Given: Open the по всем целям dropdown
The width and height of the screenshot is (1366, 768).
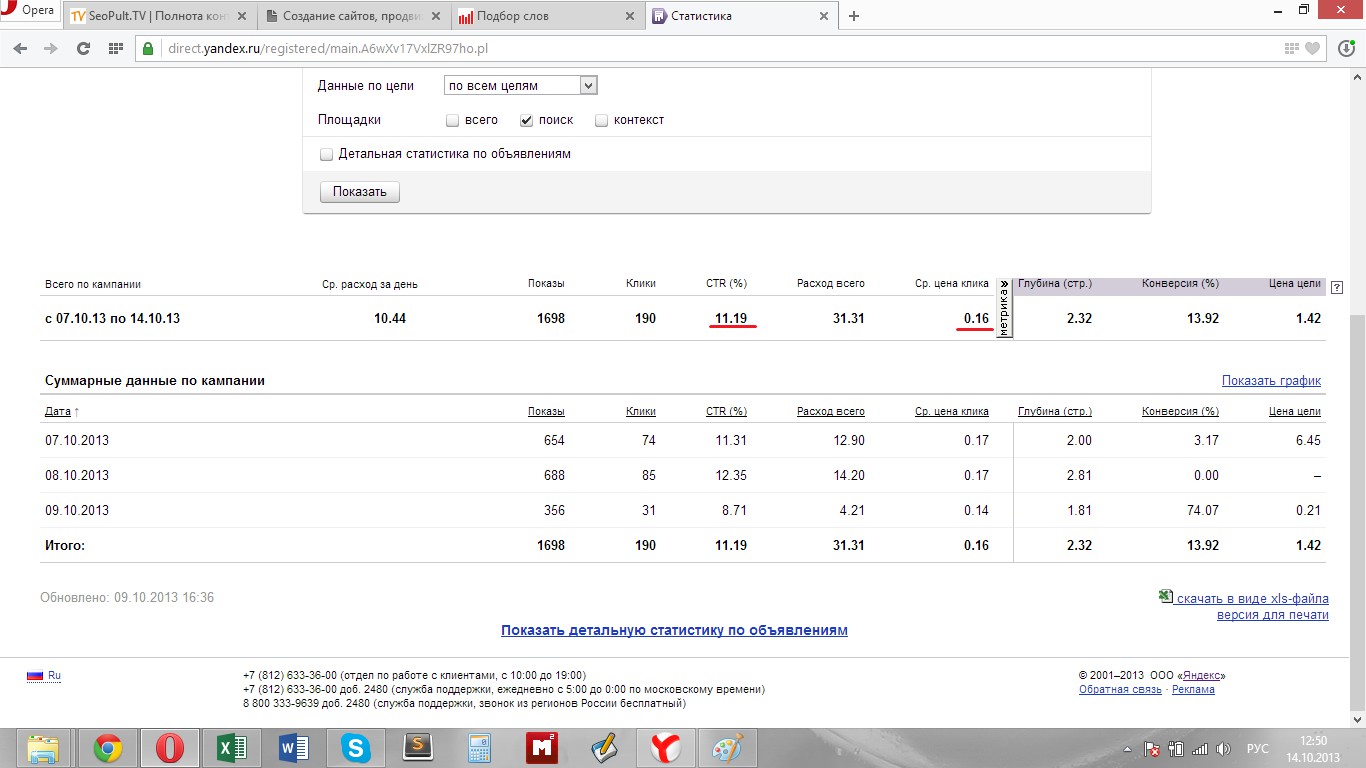Looking at the screenshot, I should coord(520,86).
